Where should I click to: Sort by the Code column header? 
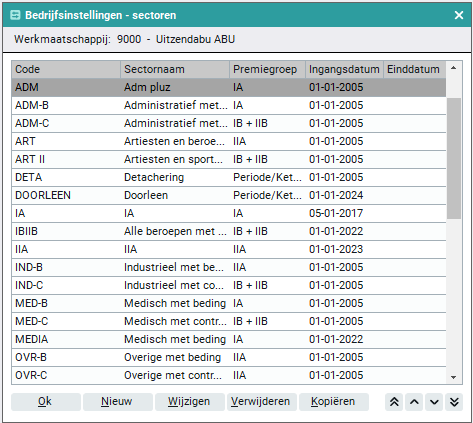click(66, 69)
